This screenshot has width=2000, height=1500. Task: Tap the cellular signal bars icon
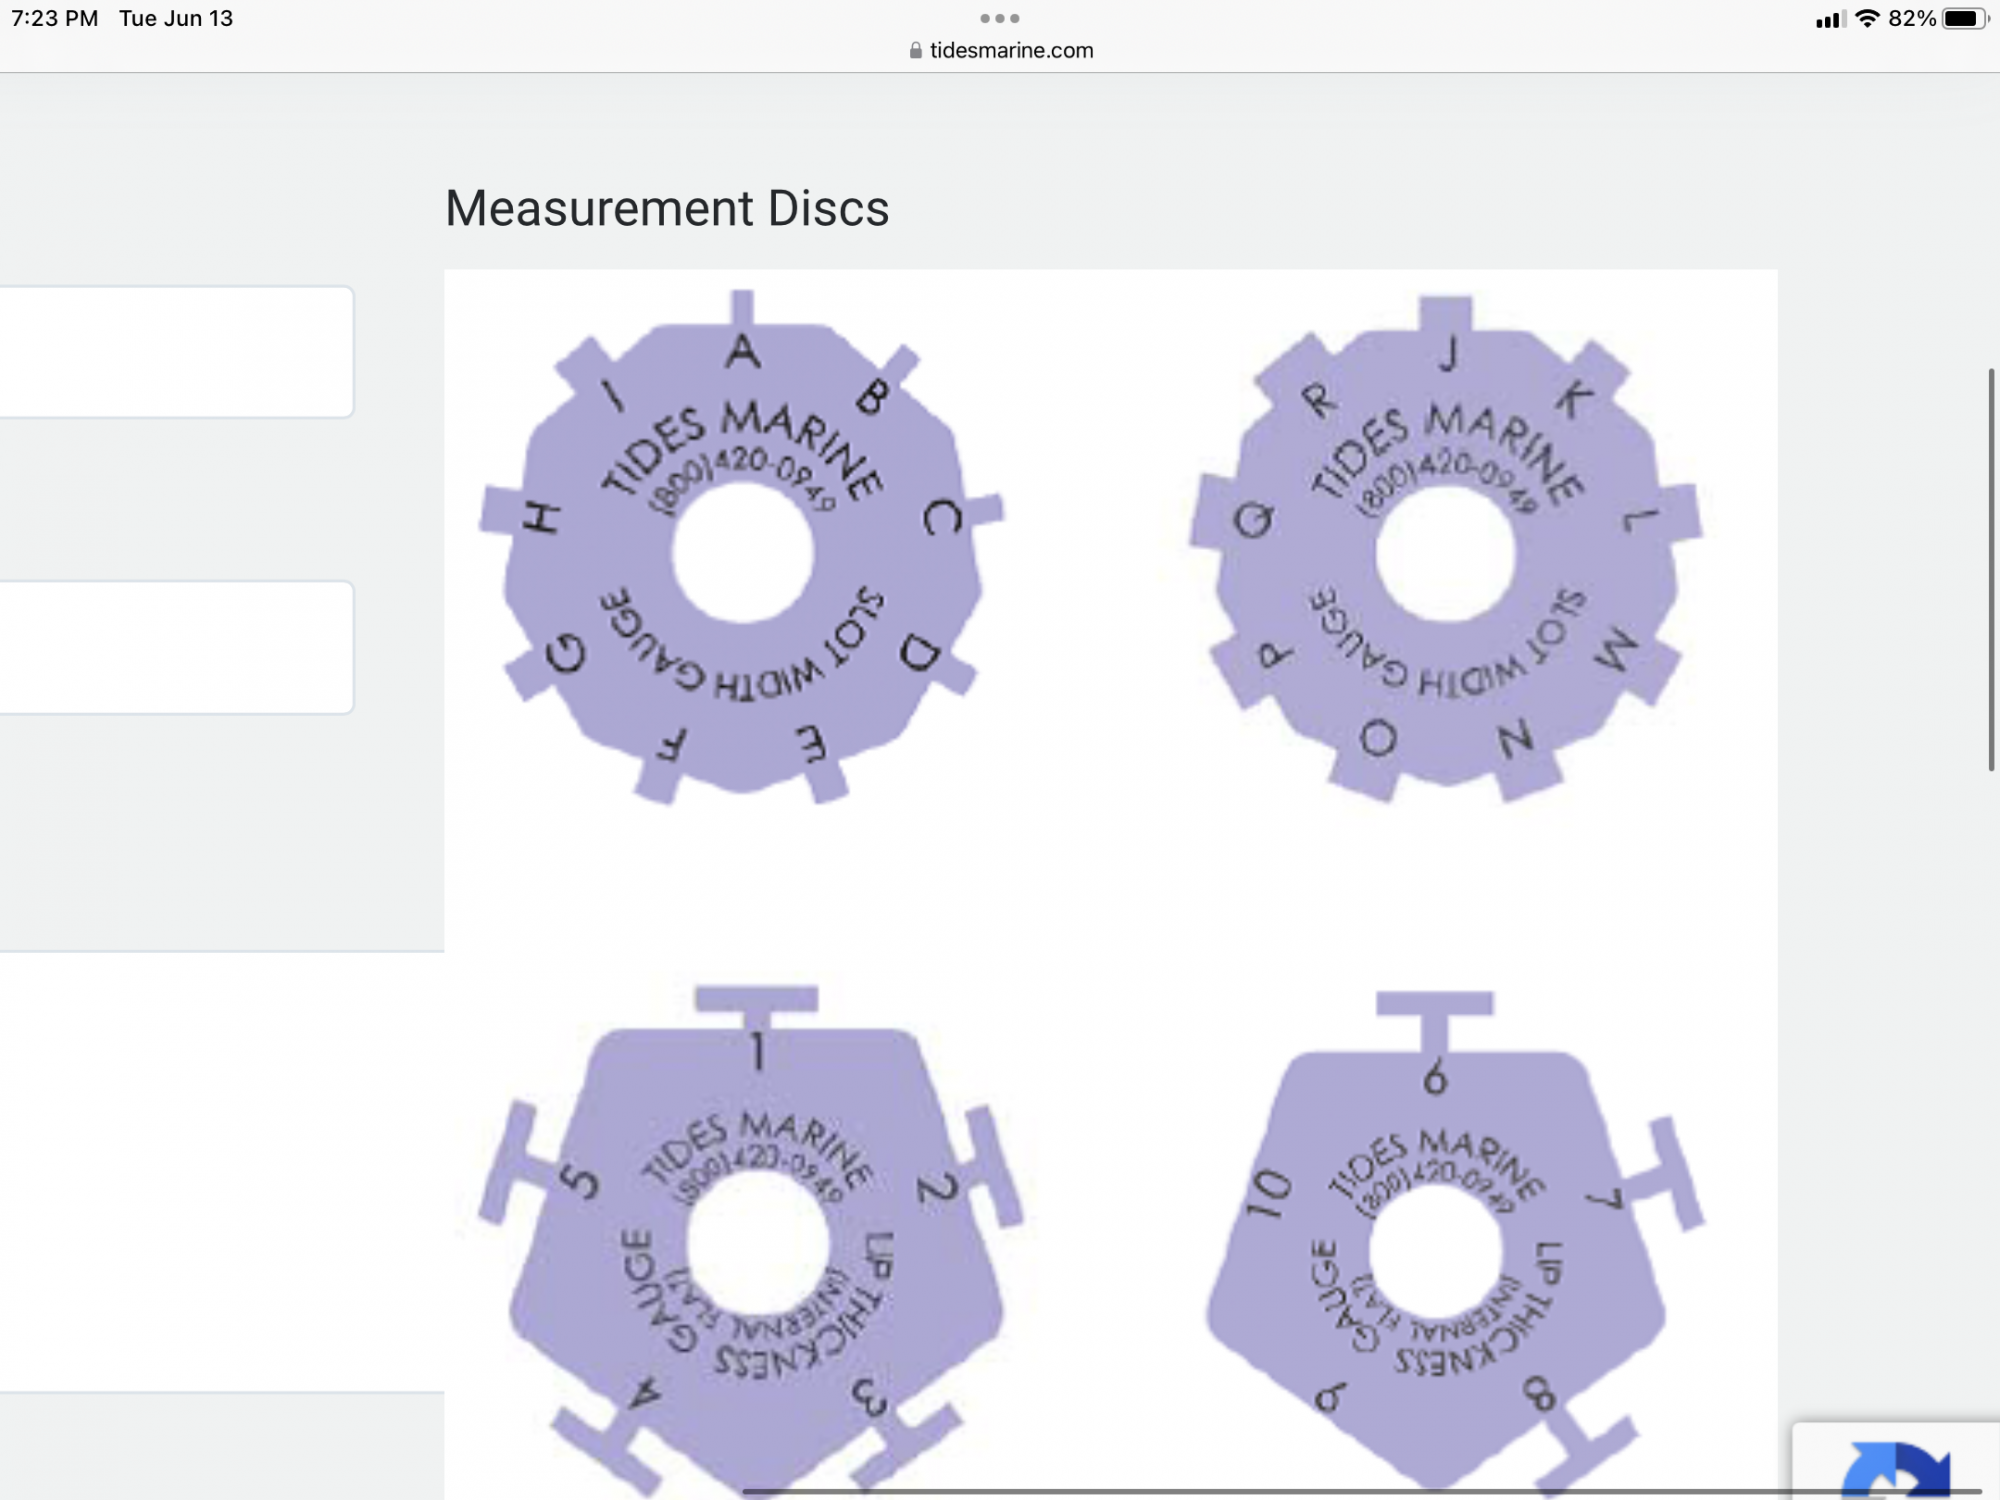coord(1830,19)
